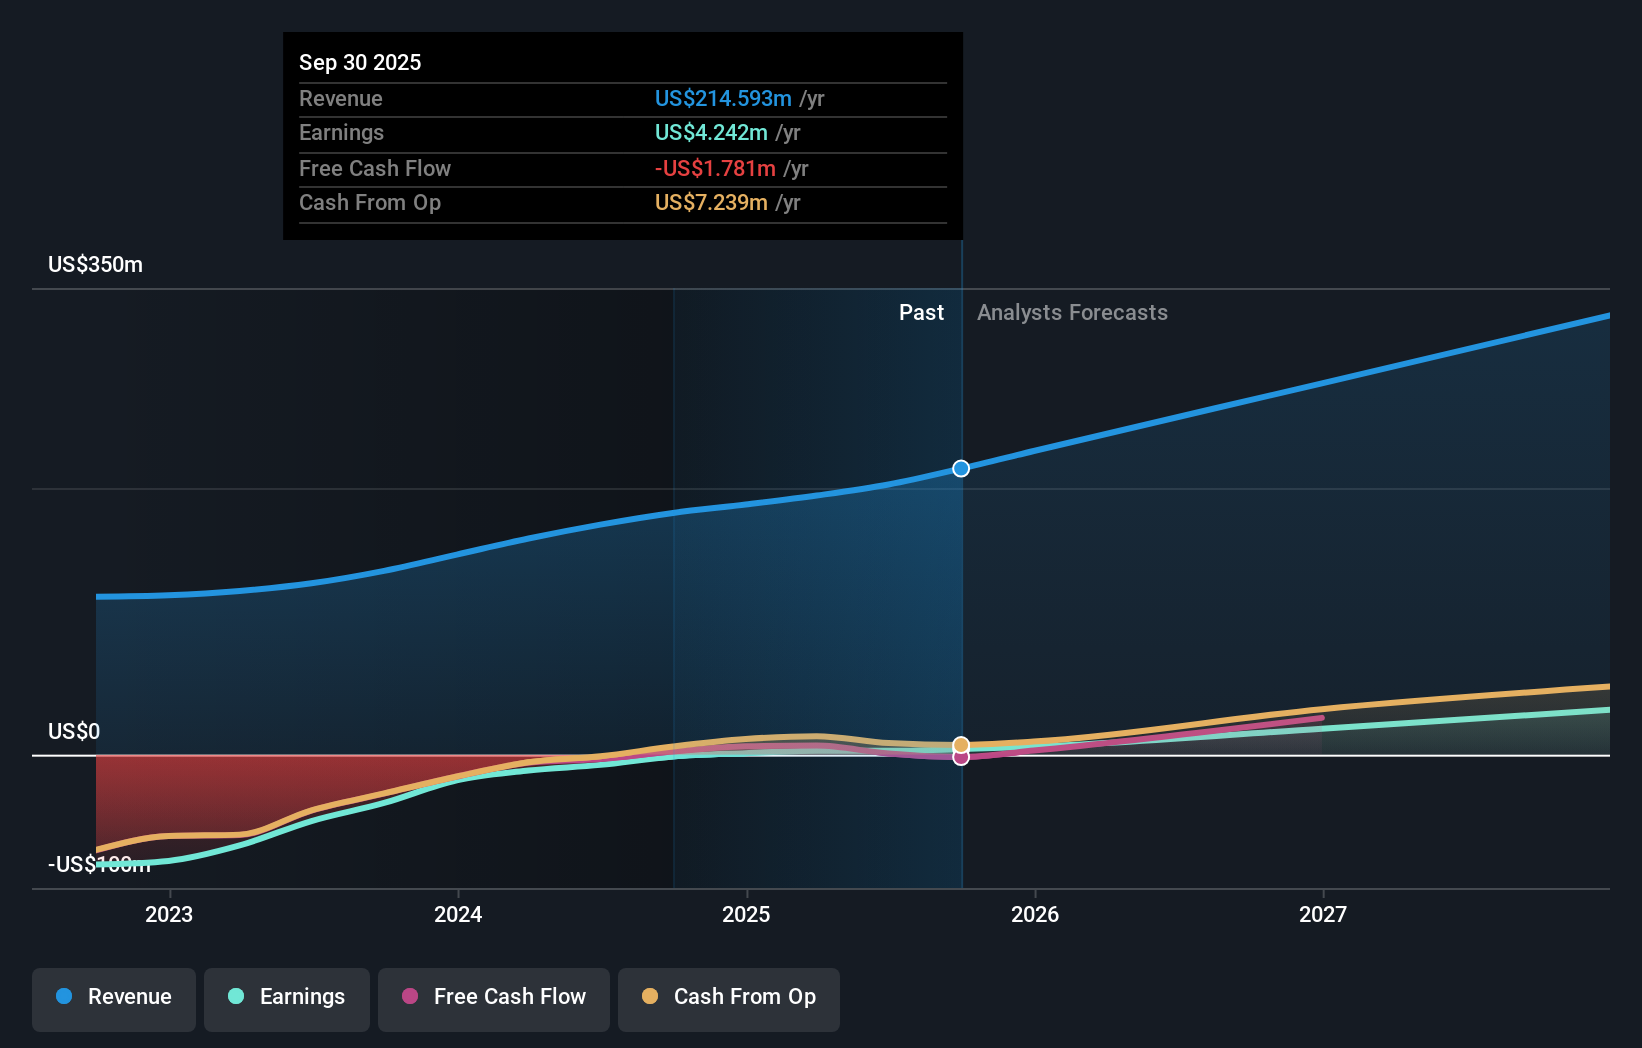
Task: Collapse the tooltip Revenue row
Action: tap(340, 98)
